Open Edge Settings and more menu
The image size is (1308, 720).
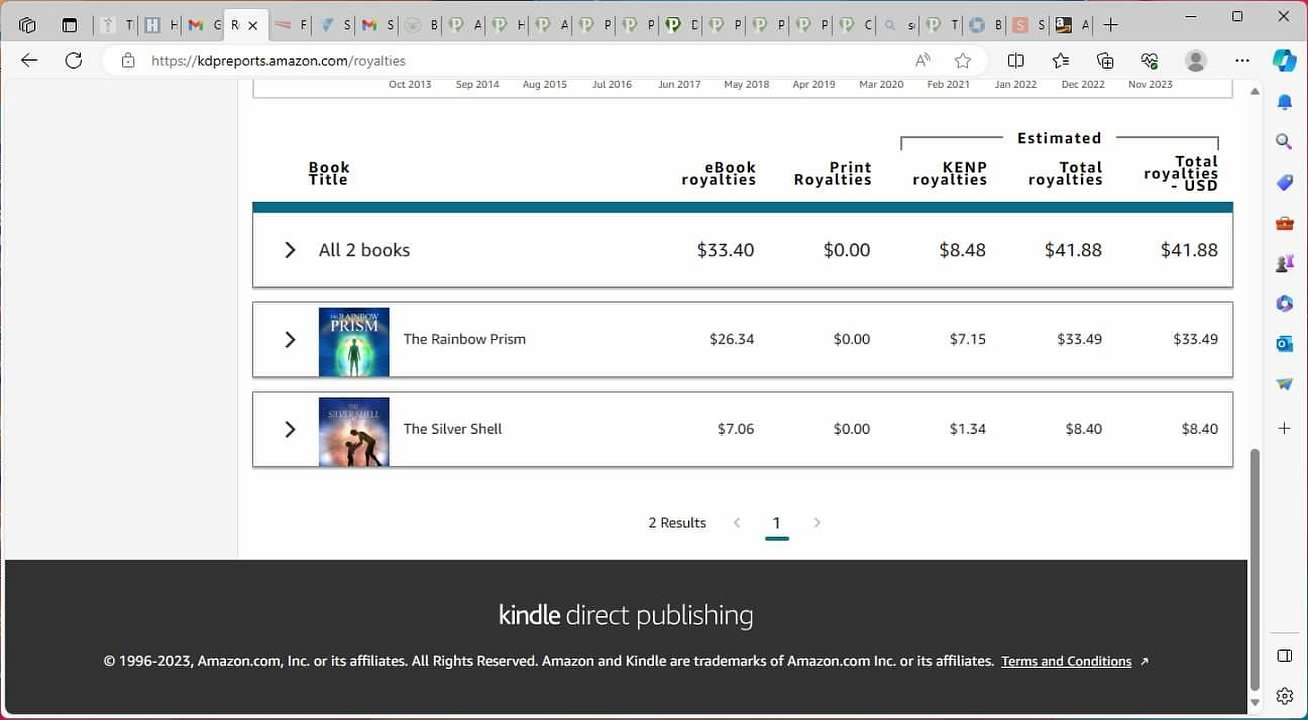coord(1242,61)
